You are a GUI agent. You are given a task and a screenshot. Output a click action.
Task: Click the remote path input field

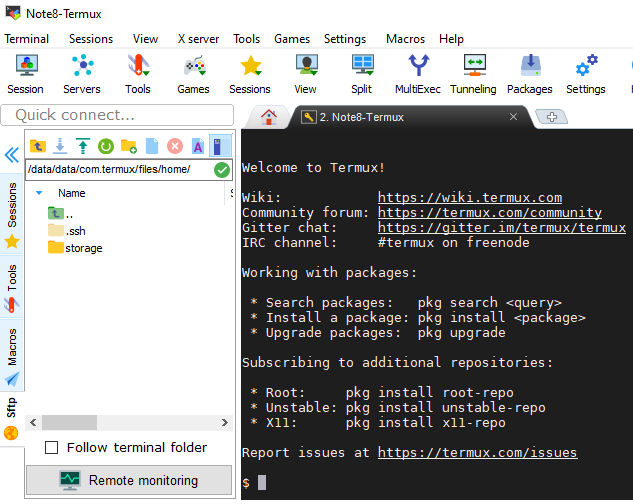pos(118,170)
